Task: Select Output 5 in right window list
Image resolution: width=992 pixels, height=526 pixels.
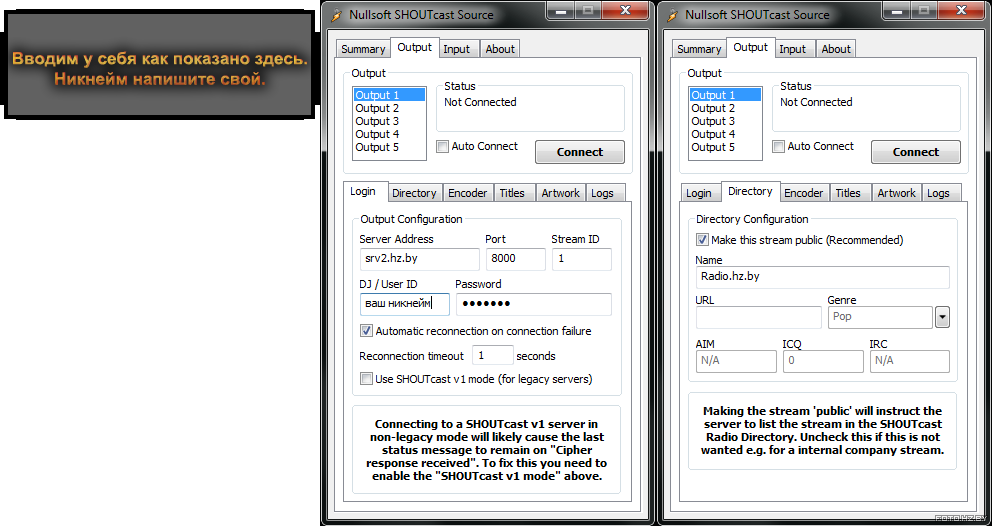Action: [725, 147]
